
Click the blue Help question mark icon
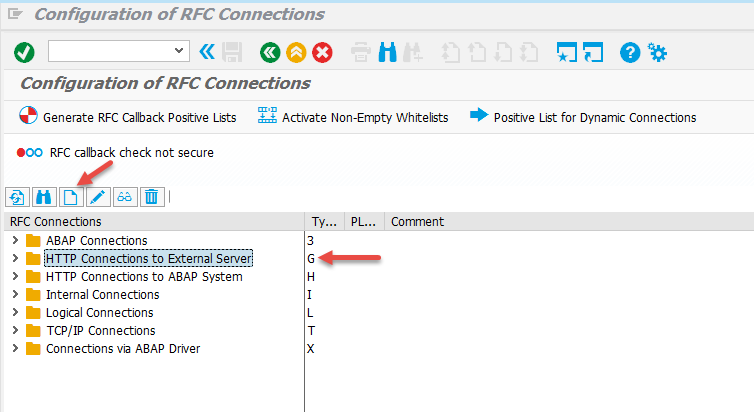[x=630, y=52]
